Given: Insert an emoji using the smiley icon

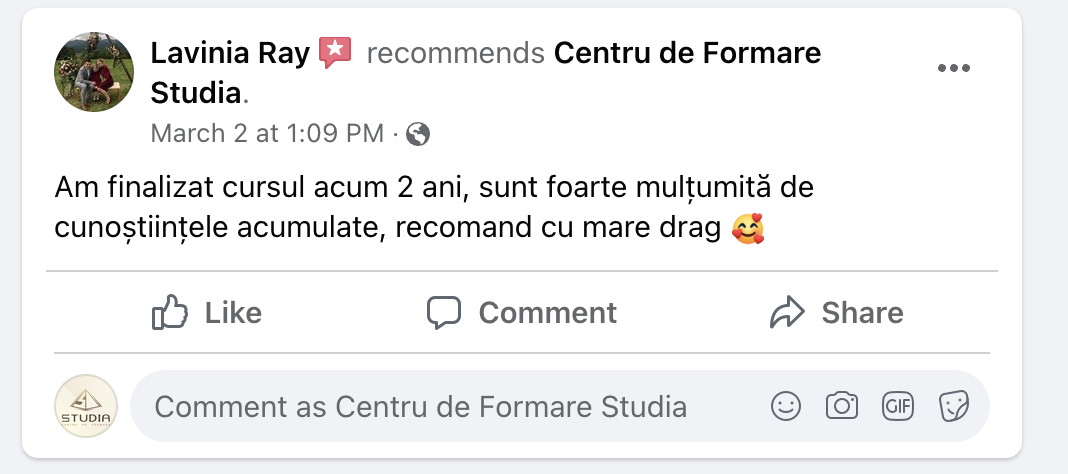Looking at the screenshot, I should pos(786,406).
